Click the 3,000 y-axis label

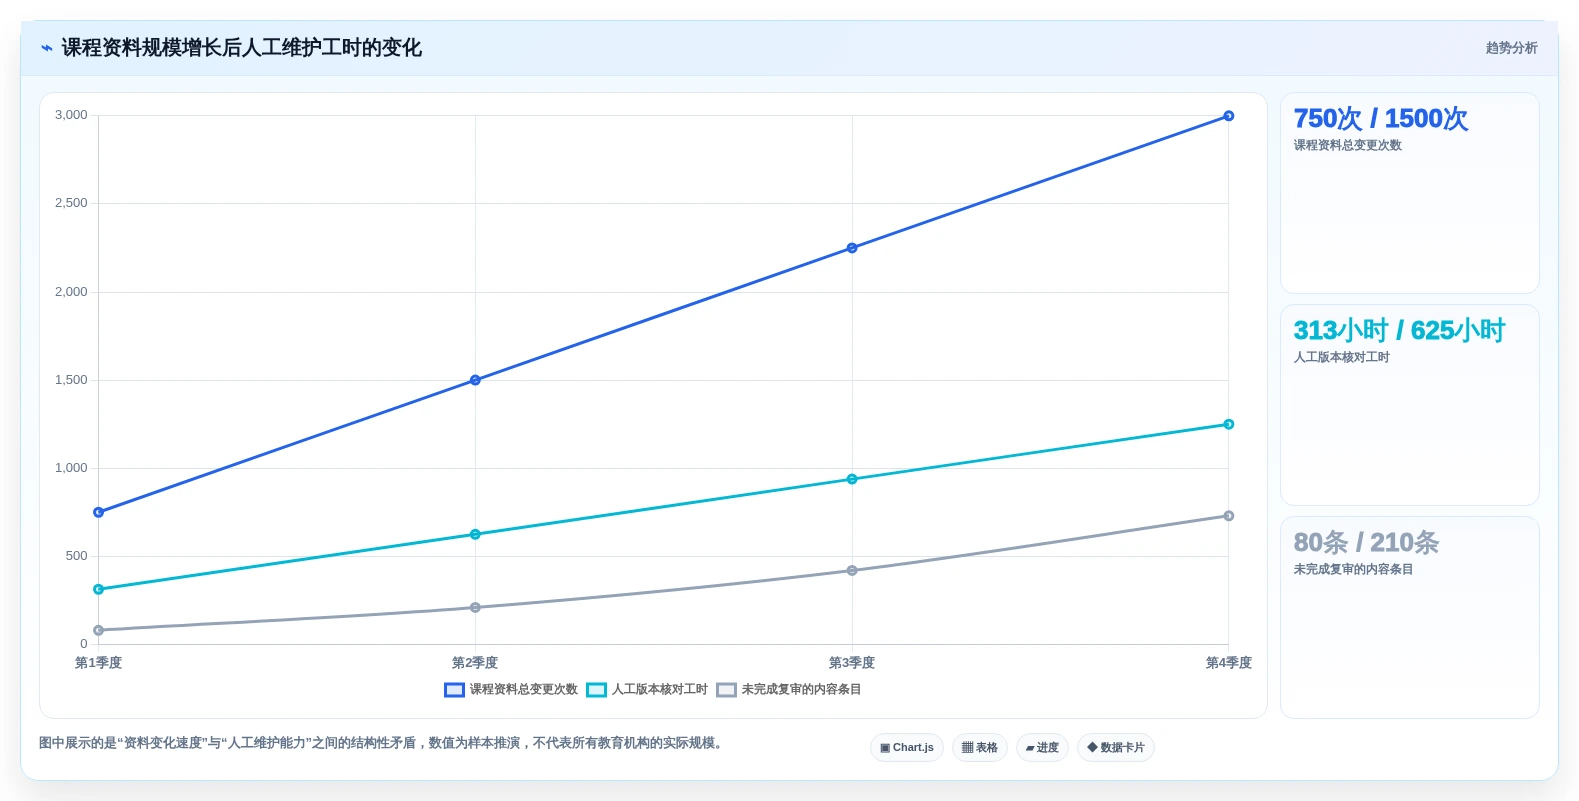(71, 115)
